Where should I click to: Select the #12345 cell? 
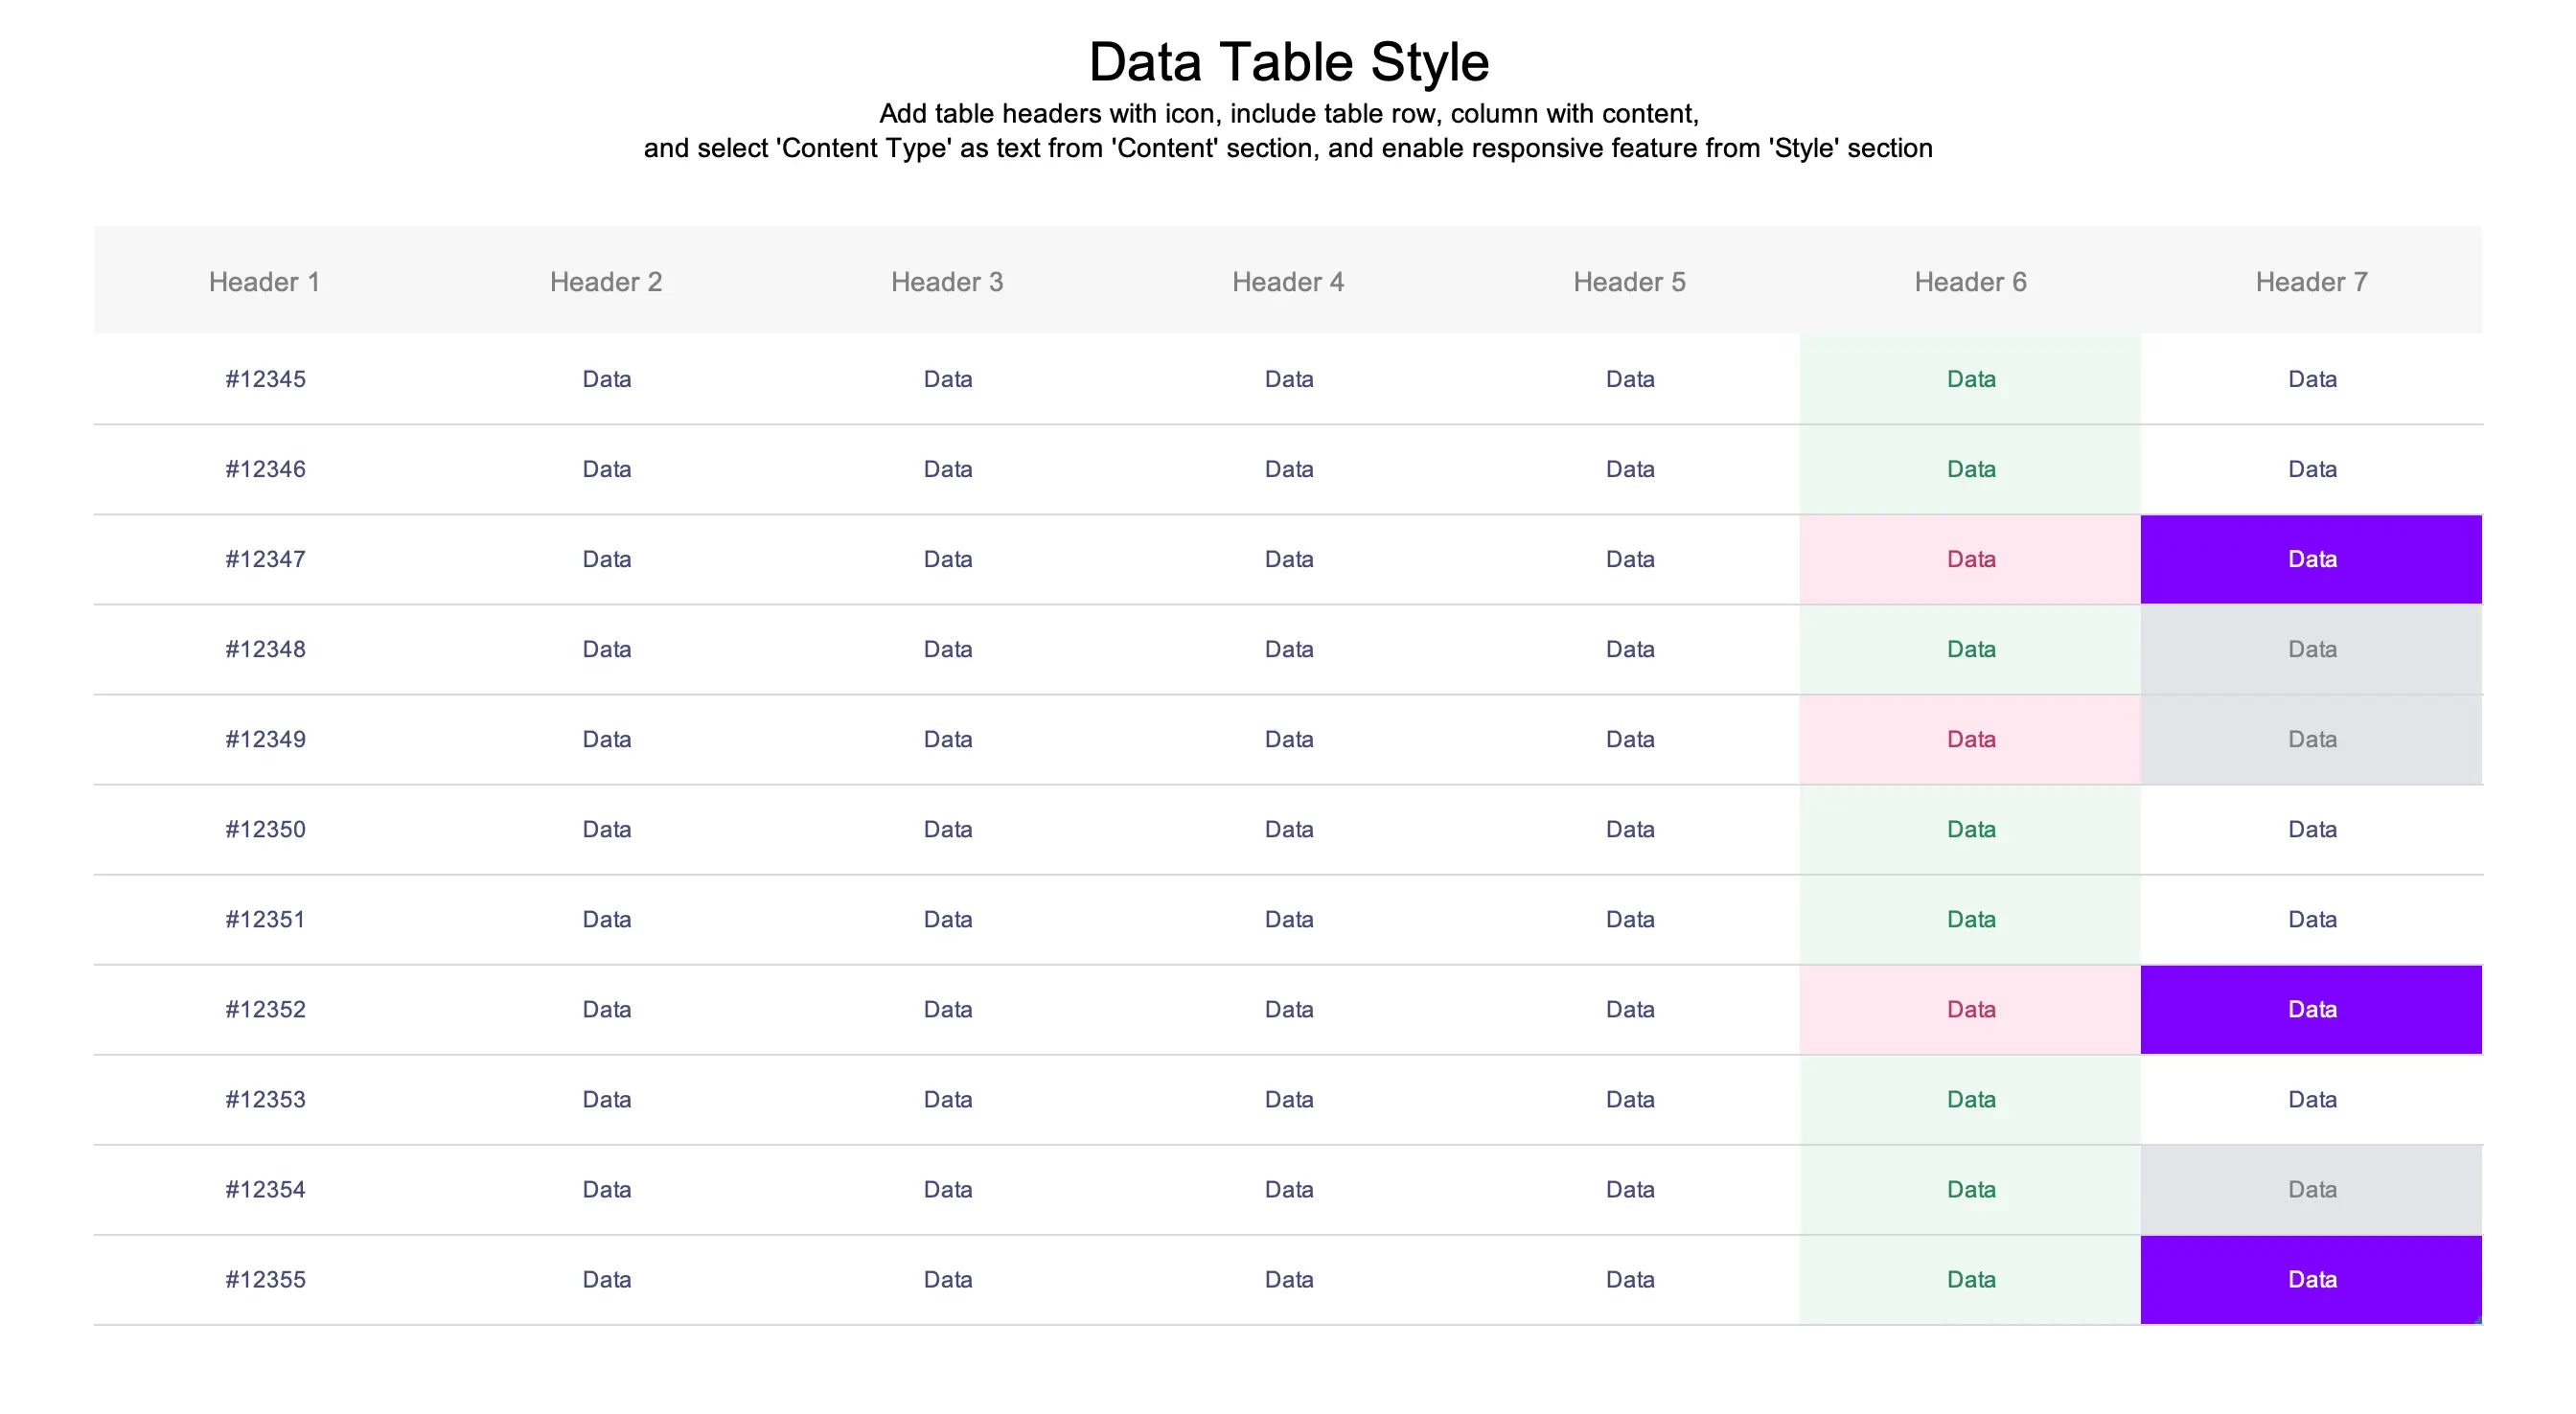(265, 379)
